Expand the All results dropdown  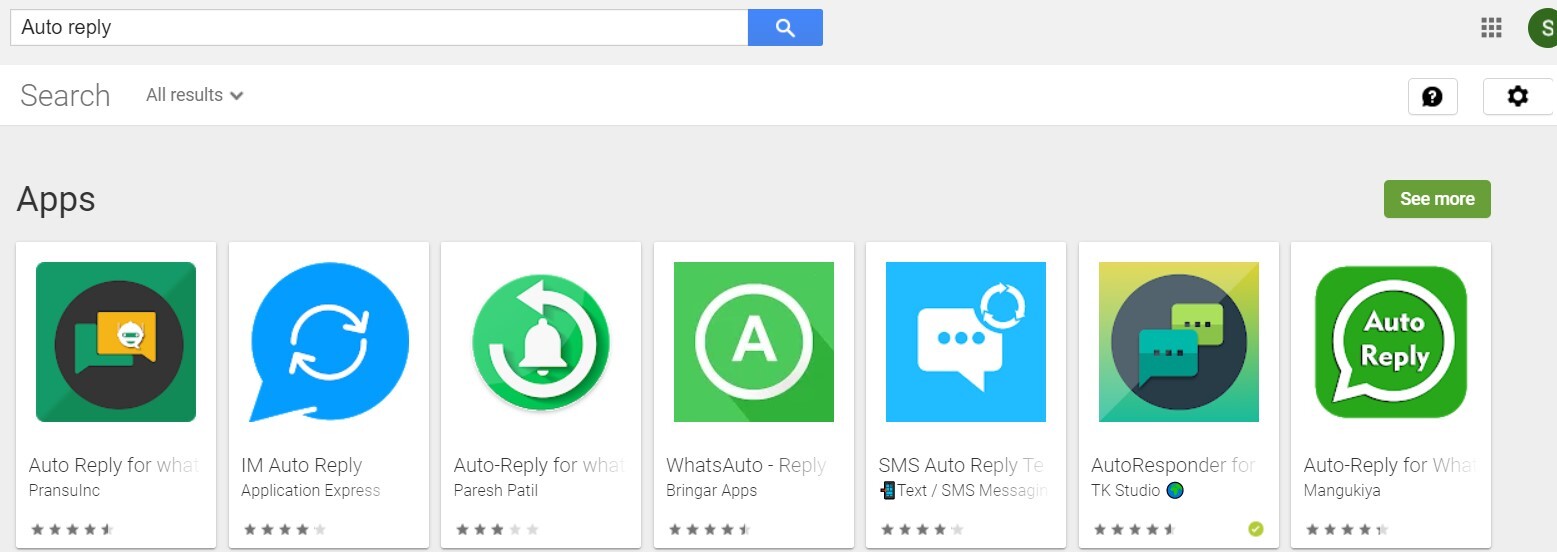click(195, 95)
